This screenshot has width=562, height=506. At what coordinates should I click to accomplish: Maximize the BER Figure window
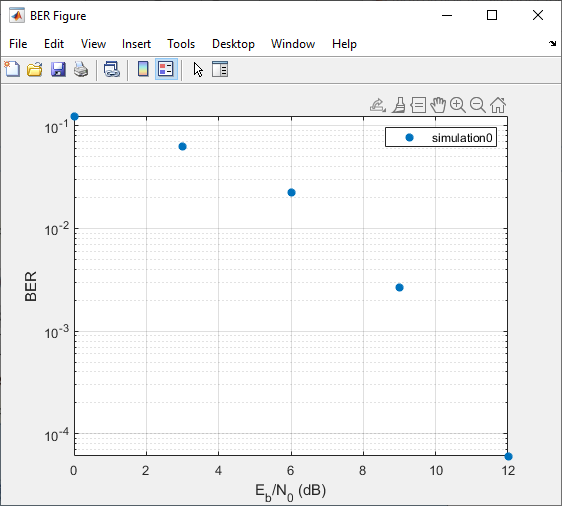point(492,15)
